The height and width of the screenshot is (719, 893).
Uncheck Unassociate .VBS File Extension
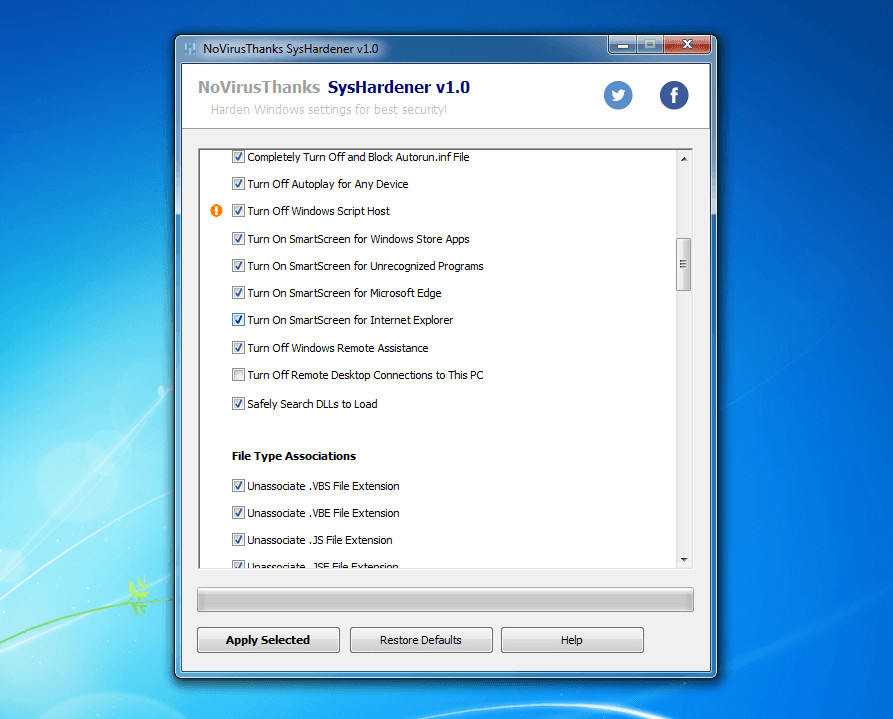pyautogui.click(x=238, y=486)
